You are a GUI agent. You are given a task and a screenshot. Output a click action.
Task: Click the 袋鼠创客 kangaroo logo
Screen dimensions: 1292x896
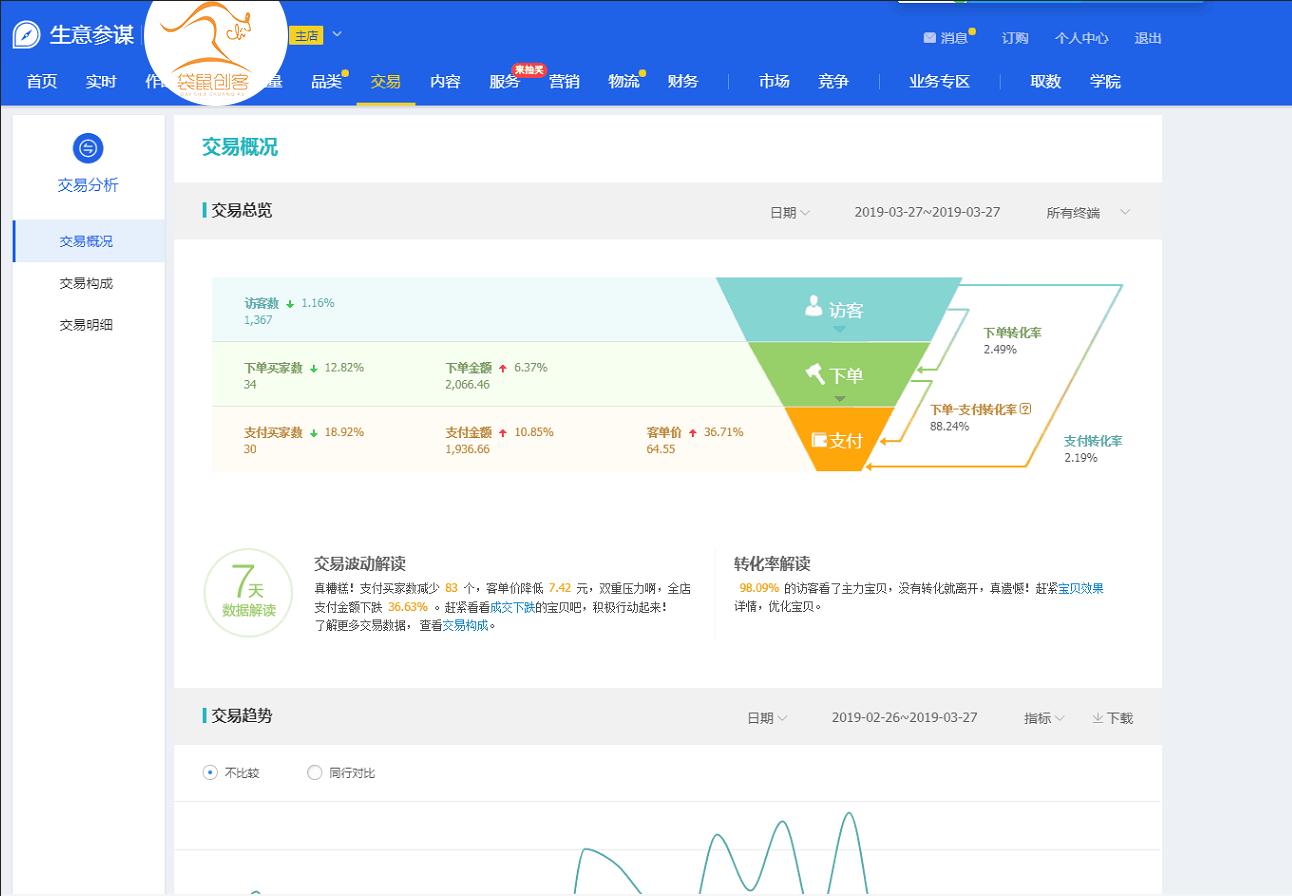tap(213, 55)
